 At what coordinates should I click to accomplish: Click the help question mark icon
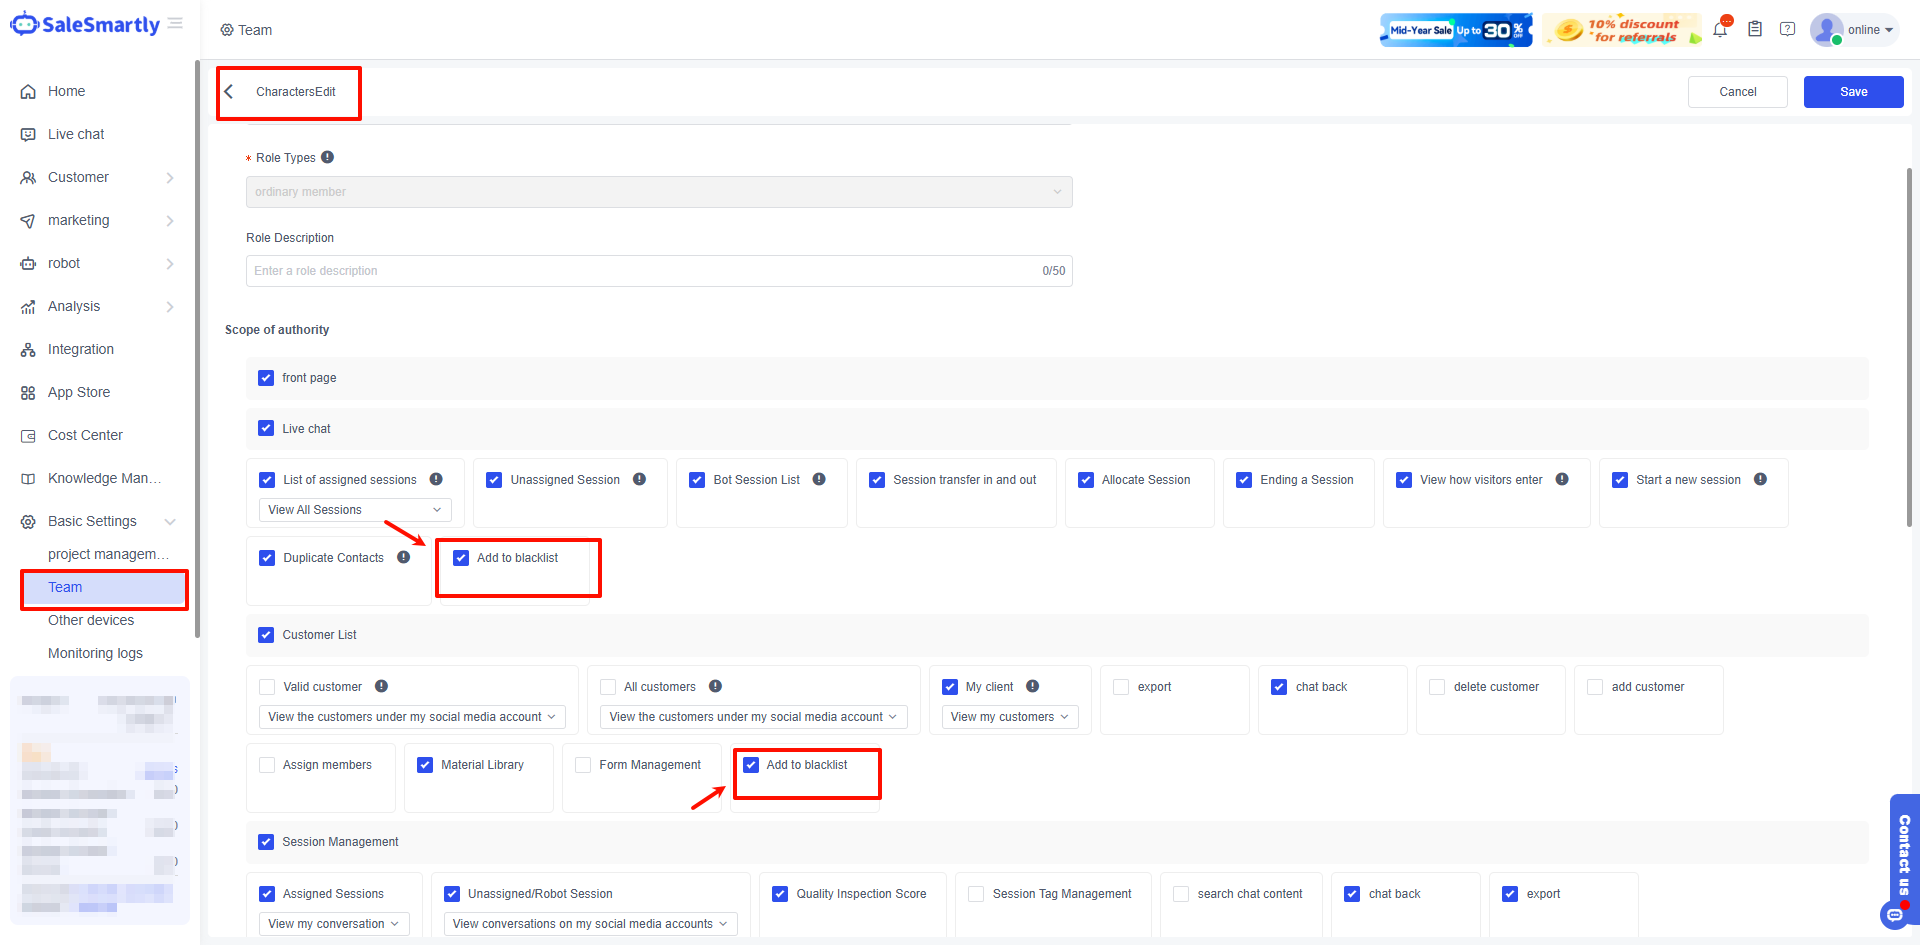(1788, 30)
